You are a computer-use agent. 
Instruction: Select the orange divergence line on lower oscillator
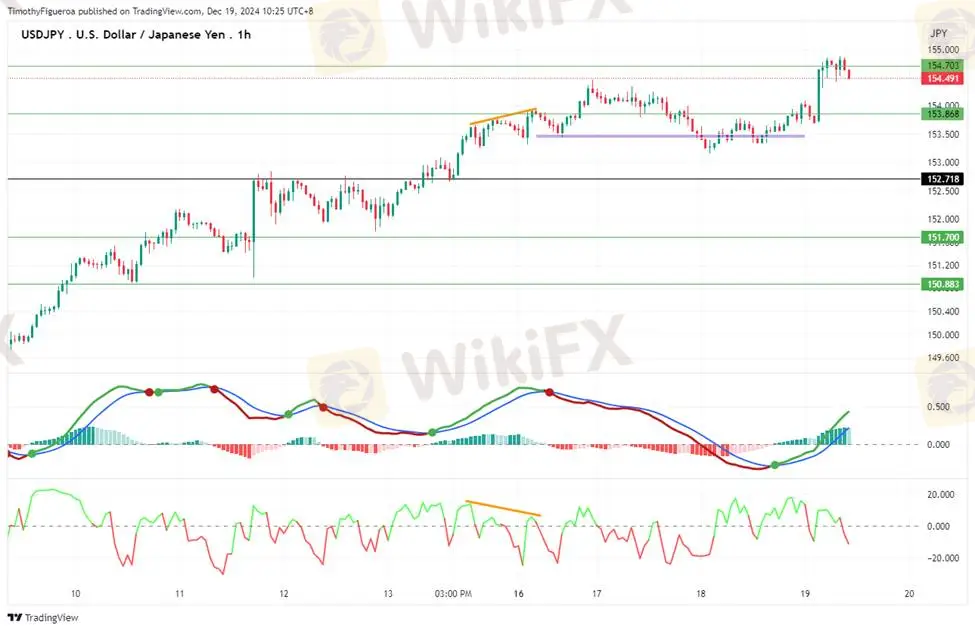[503, 508]
